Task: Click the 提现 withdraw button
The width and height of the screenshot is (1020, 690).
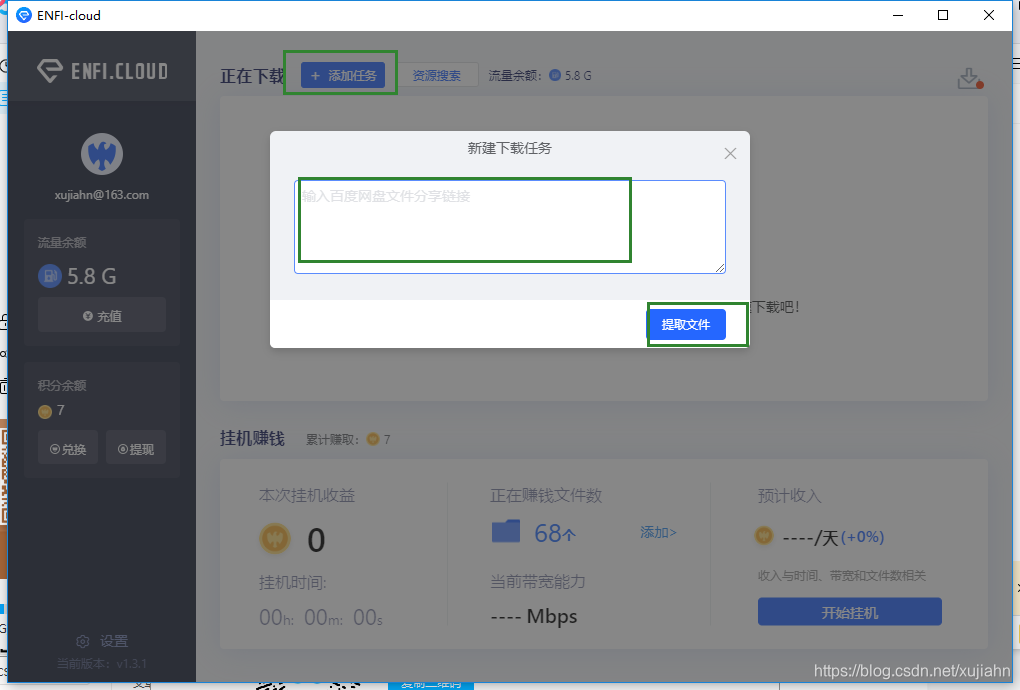Action: pyautogui.click(x=136, y=448)
